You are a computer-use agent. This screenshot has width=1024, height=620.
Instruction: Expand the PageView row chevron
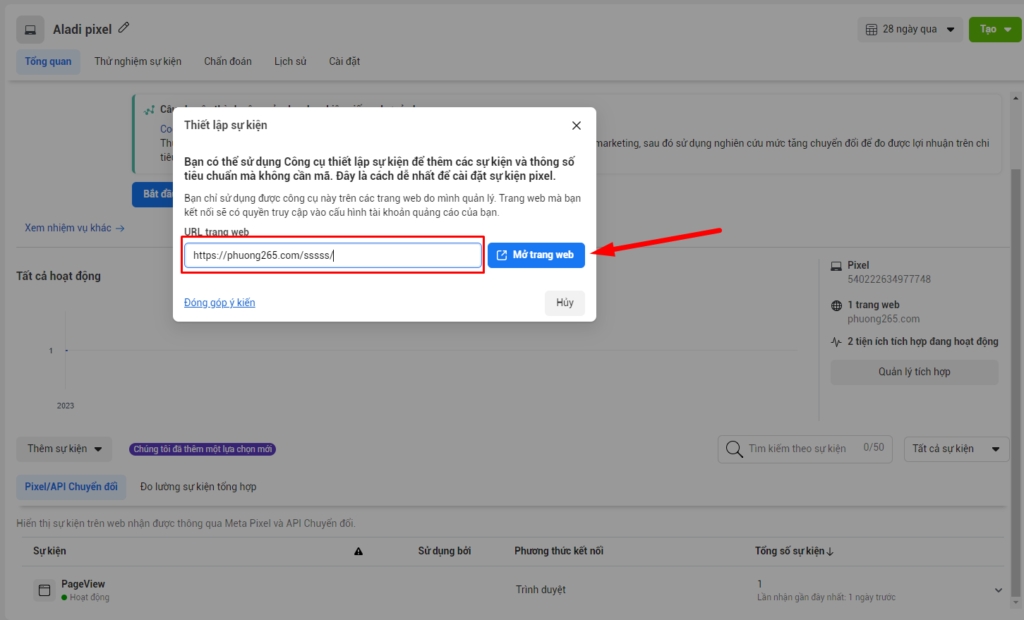pyautogui.click(x=997, y=590)
